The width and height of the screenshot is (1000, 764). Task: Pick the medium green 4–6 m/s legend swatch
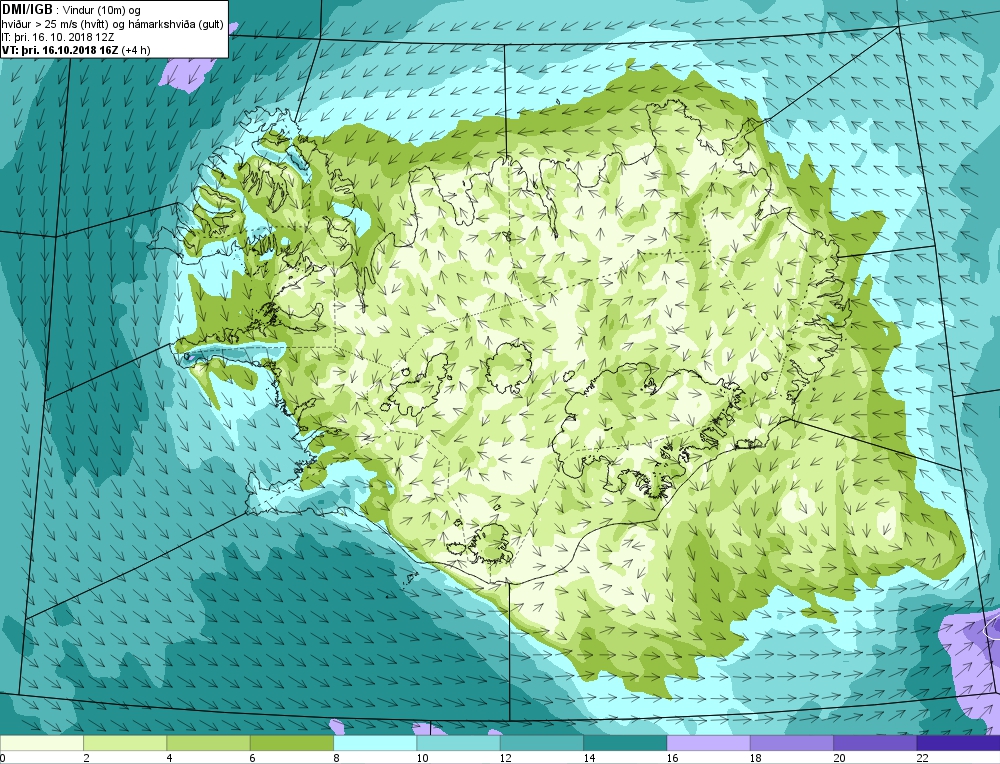click(209, 743)
